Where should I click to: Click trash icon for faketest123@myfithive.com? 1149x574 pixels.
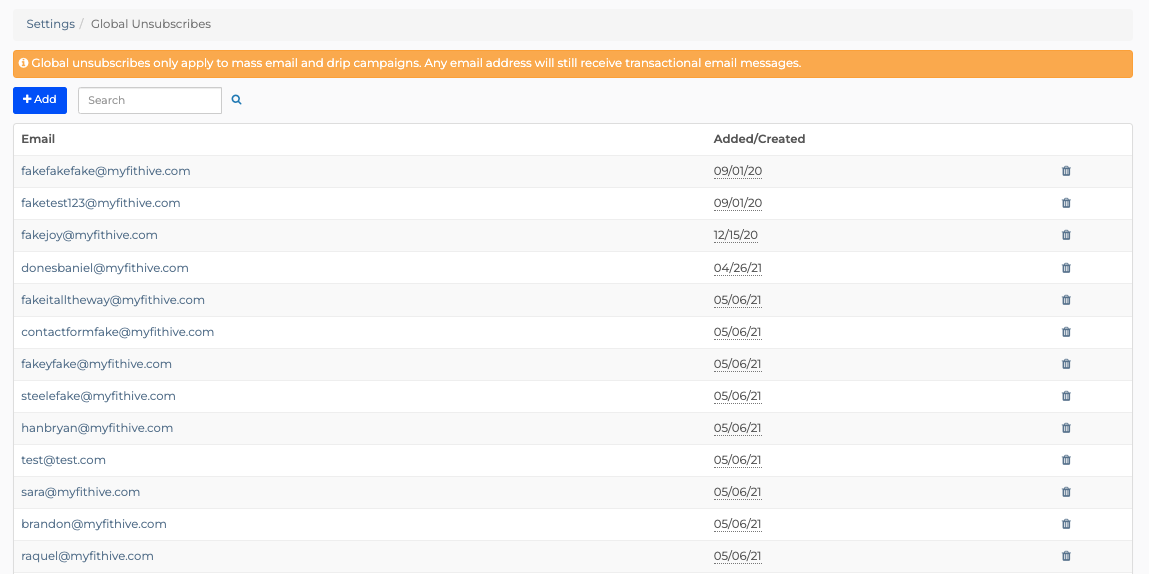(x=1066, y=203)
